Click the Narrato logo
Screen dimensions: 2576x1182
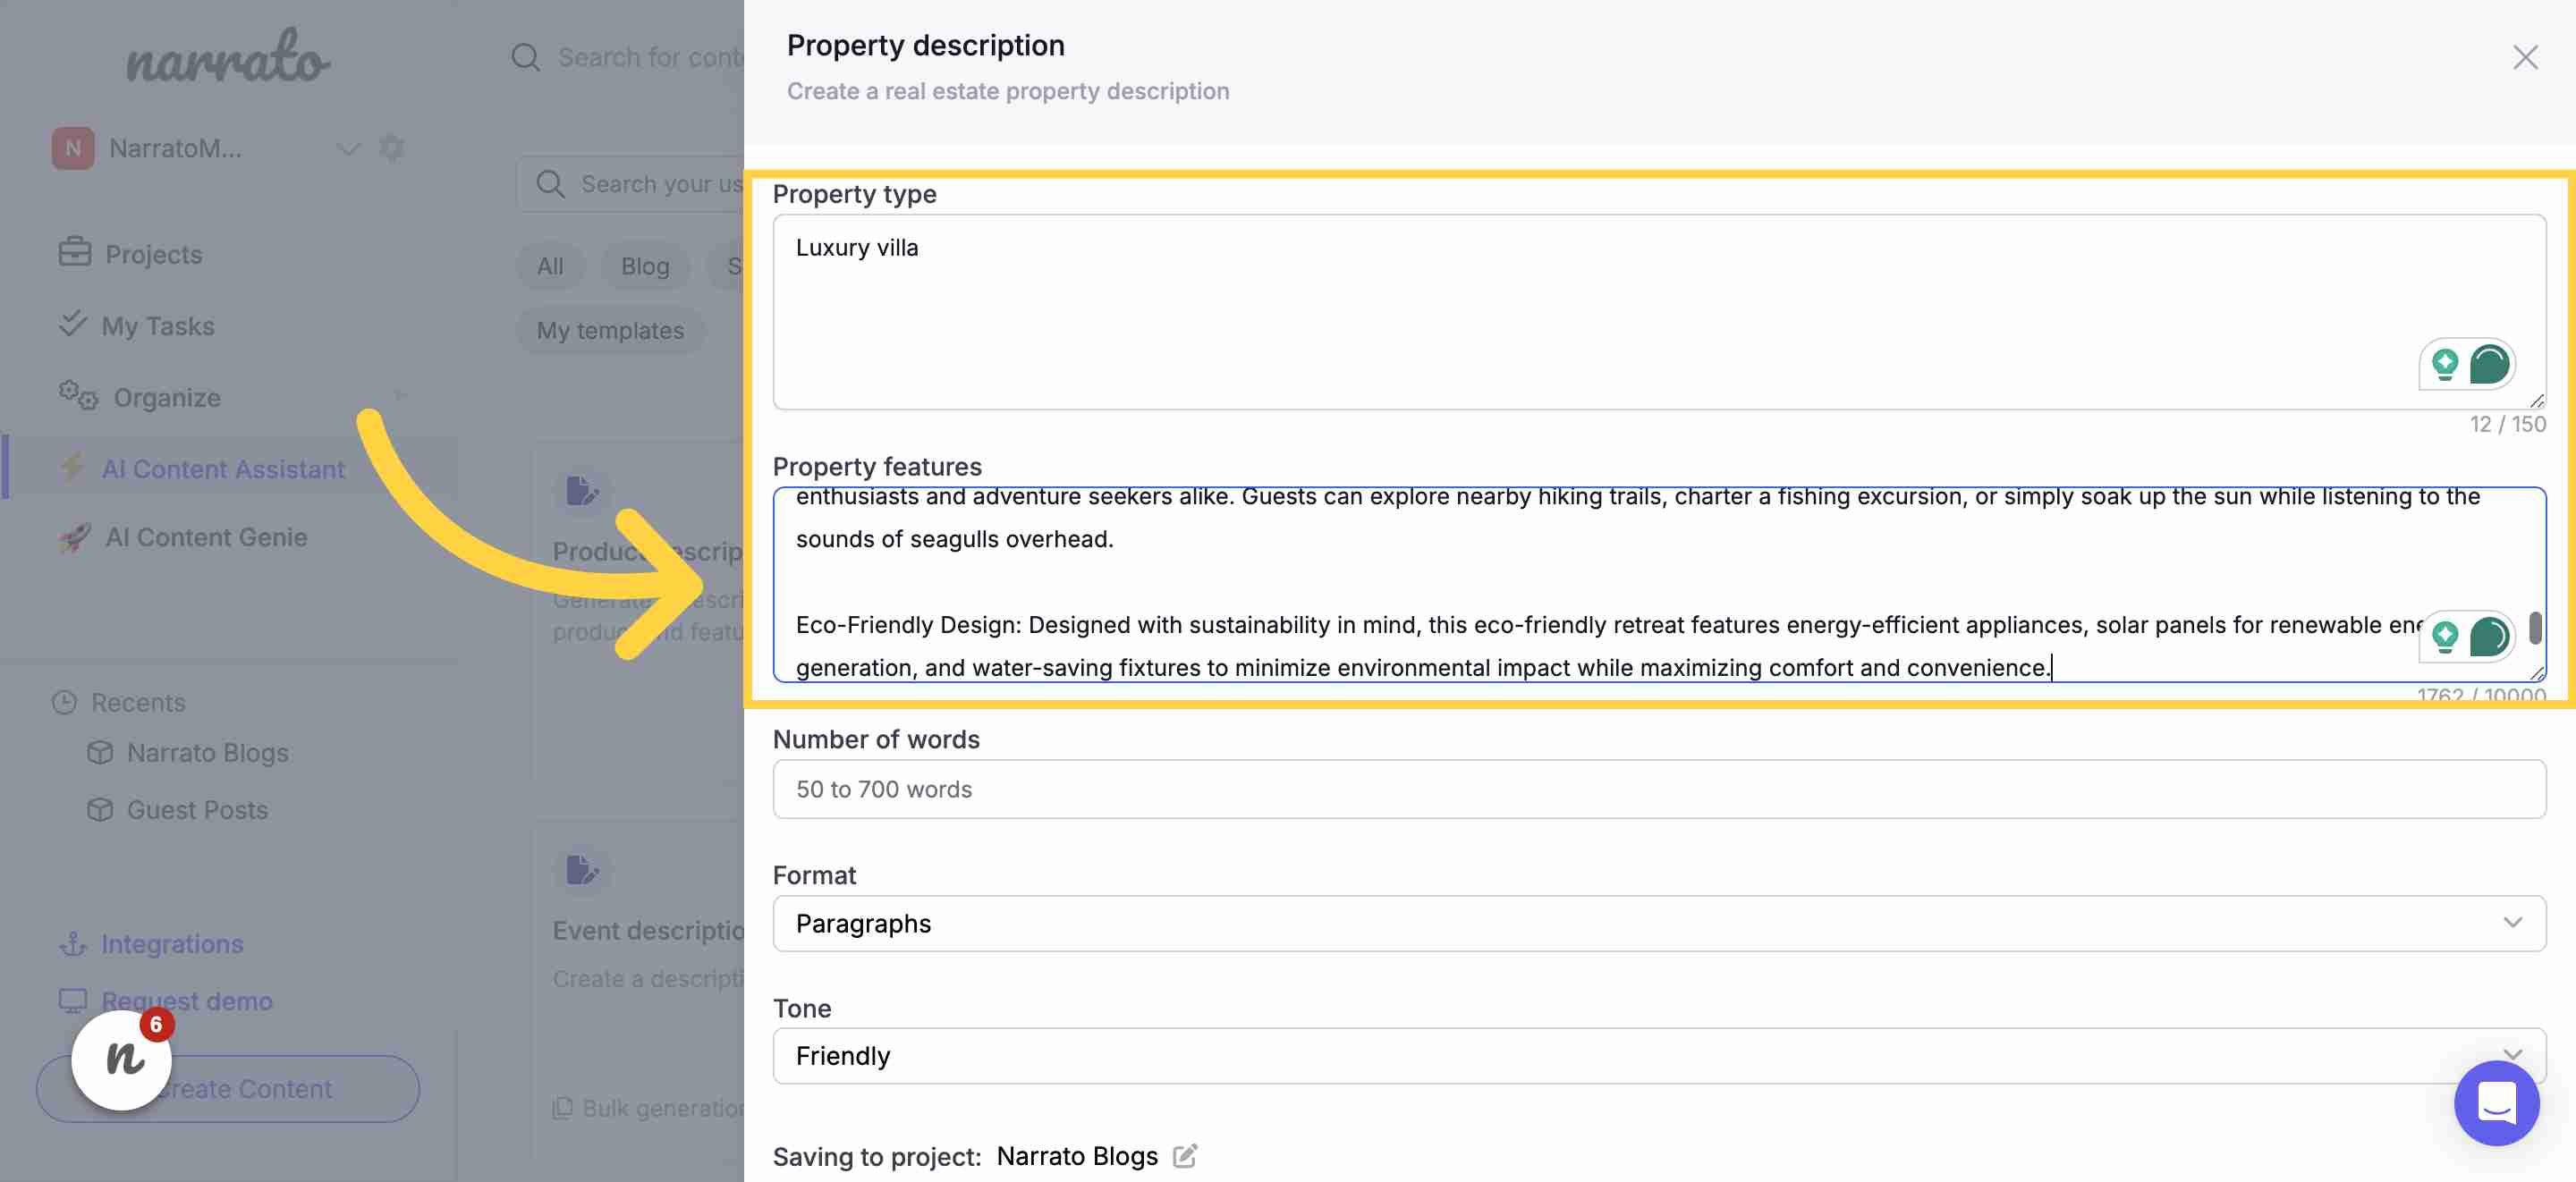[228, 57]
